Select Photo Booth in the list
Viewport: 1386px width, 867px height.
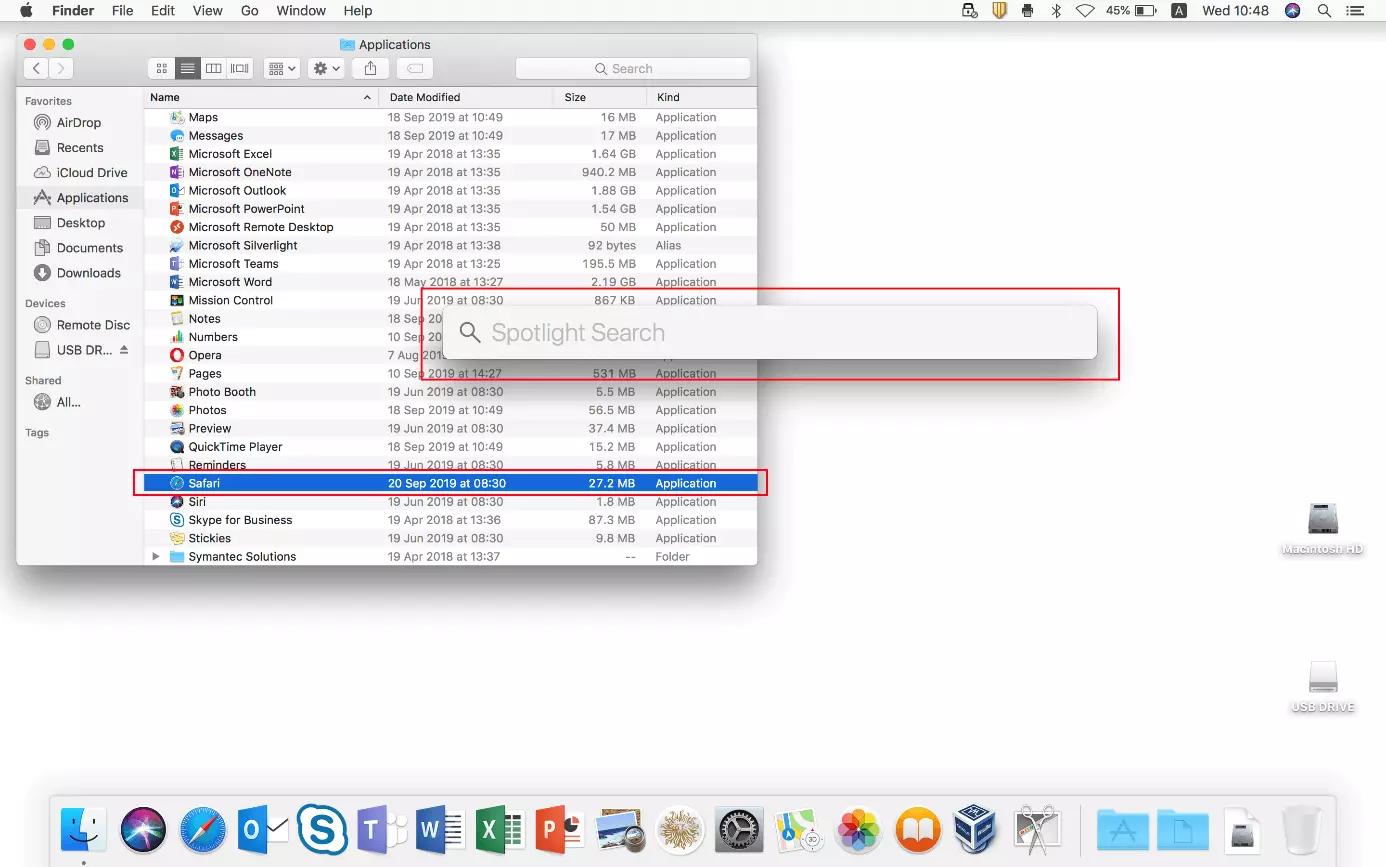click(x=450, y=392)
